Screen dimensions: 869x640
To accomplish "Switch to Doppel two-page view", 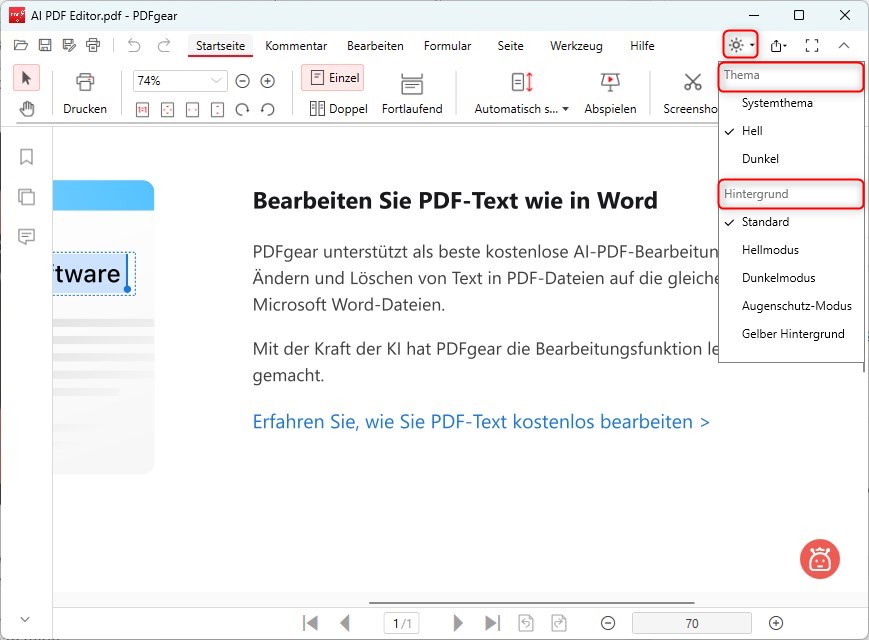I will coord(339,109).
